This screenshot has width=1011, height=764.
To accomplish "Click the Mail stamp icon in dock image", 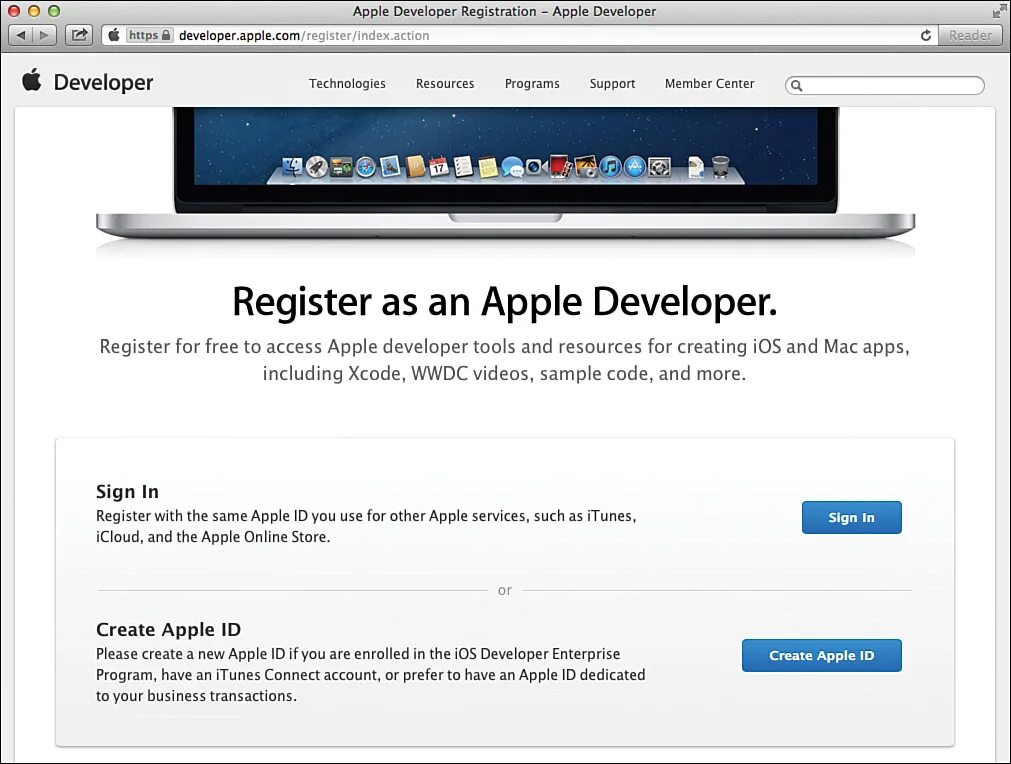I will [x=390, y=167].
